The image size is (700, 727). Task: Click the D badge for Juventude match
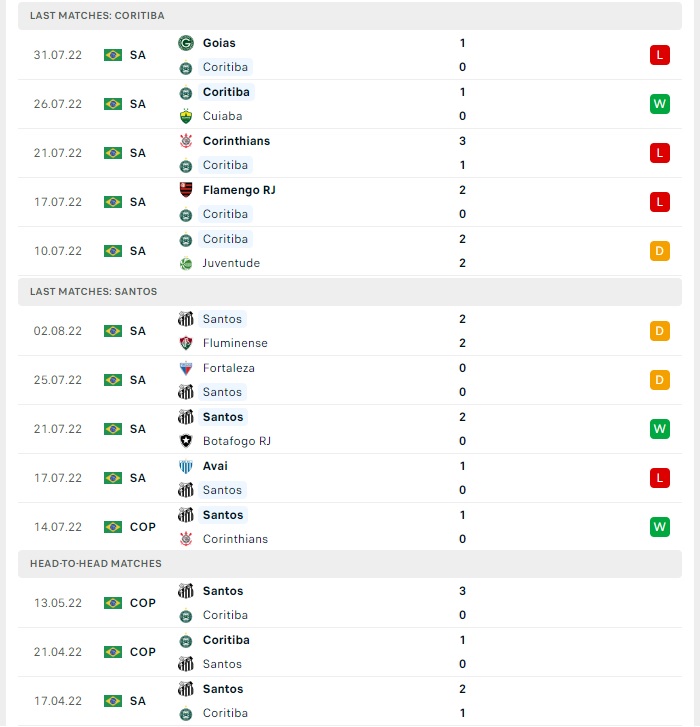(660, 251)
